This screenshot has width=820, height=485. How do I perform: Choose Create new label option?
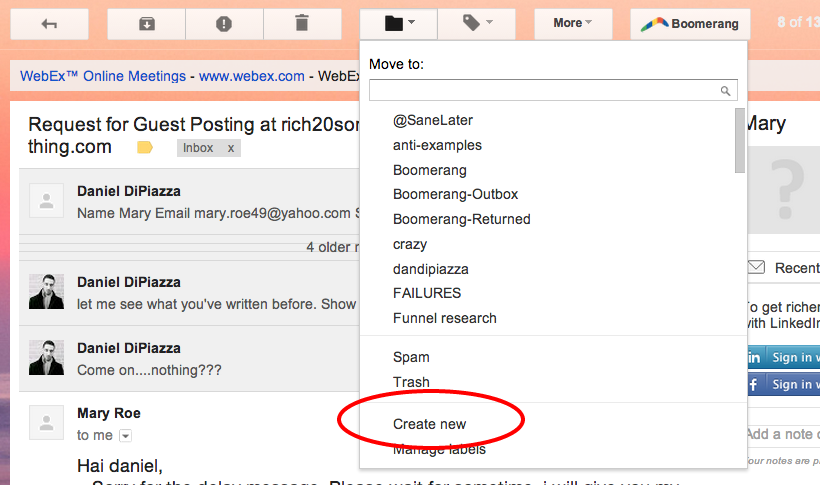point(429,424)
